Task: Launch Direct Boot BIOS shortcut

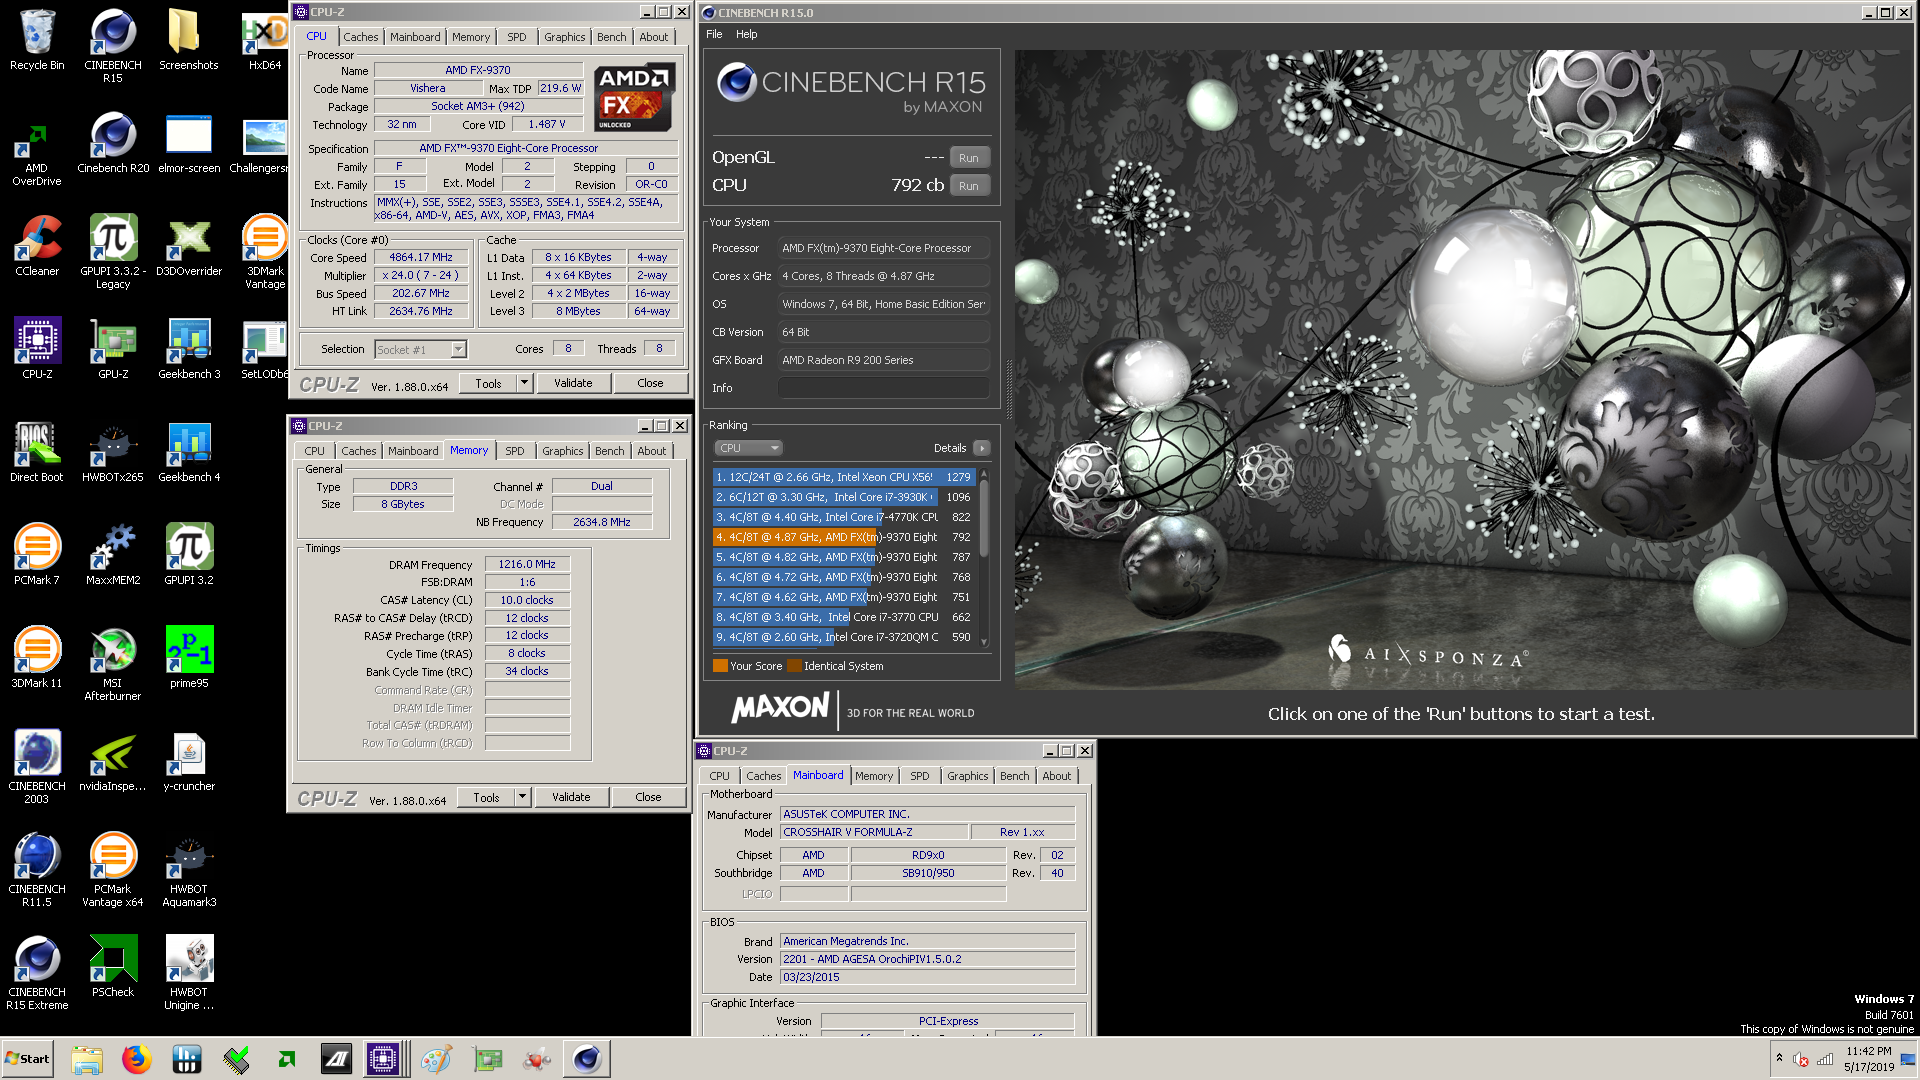Action: pyautogui.click(x=37, y=452)
